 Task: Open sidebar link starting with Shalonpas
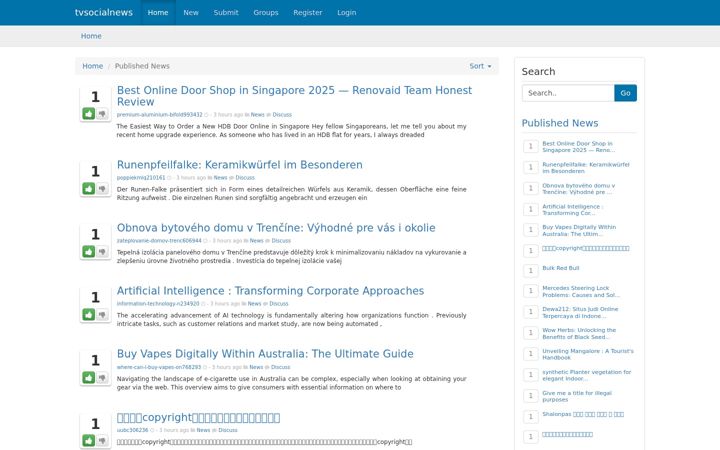[583, 414]
